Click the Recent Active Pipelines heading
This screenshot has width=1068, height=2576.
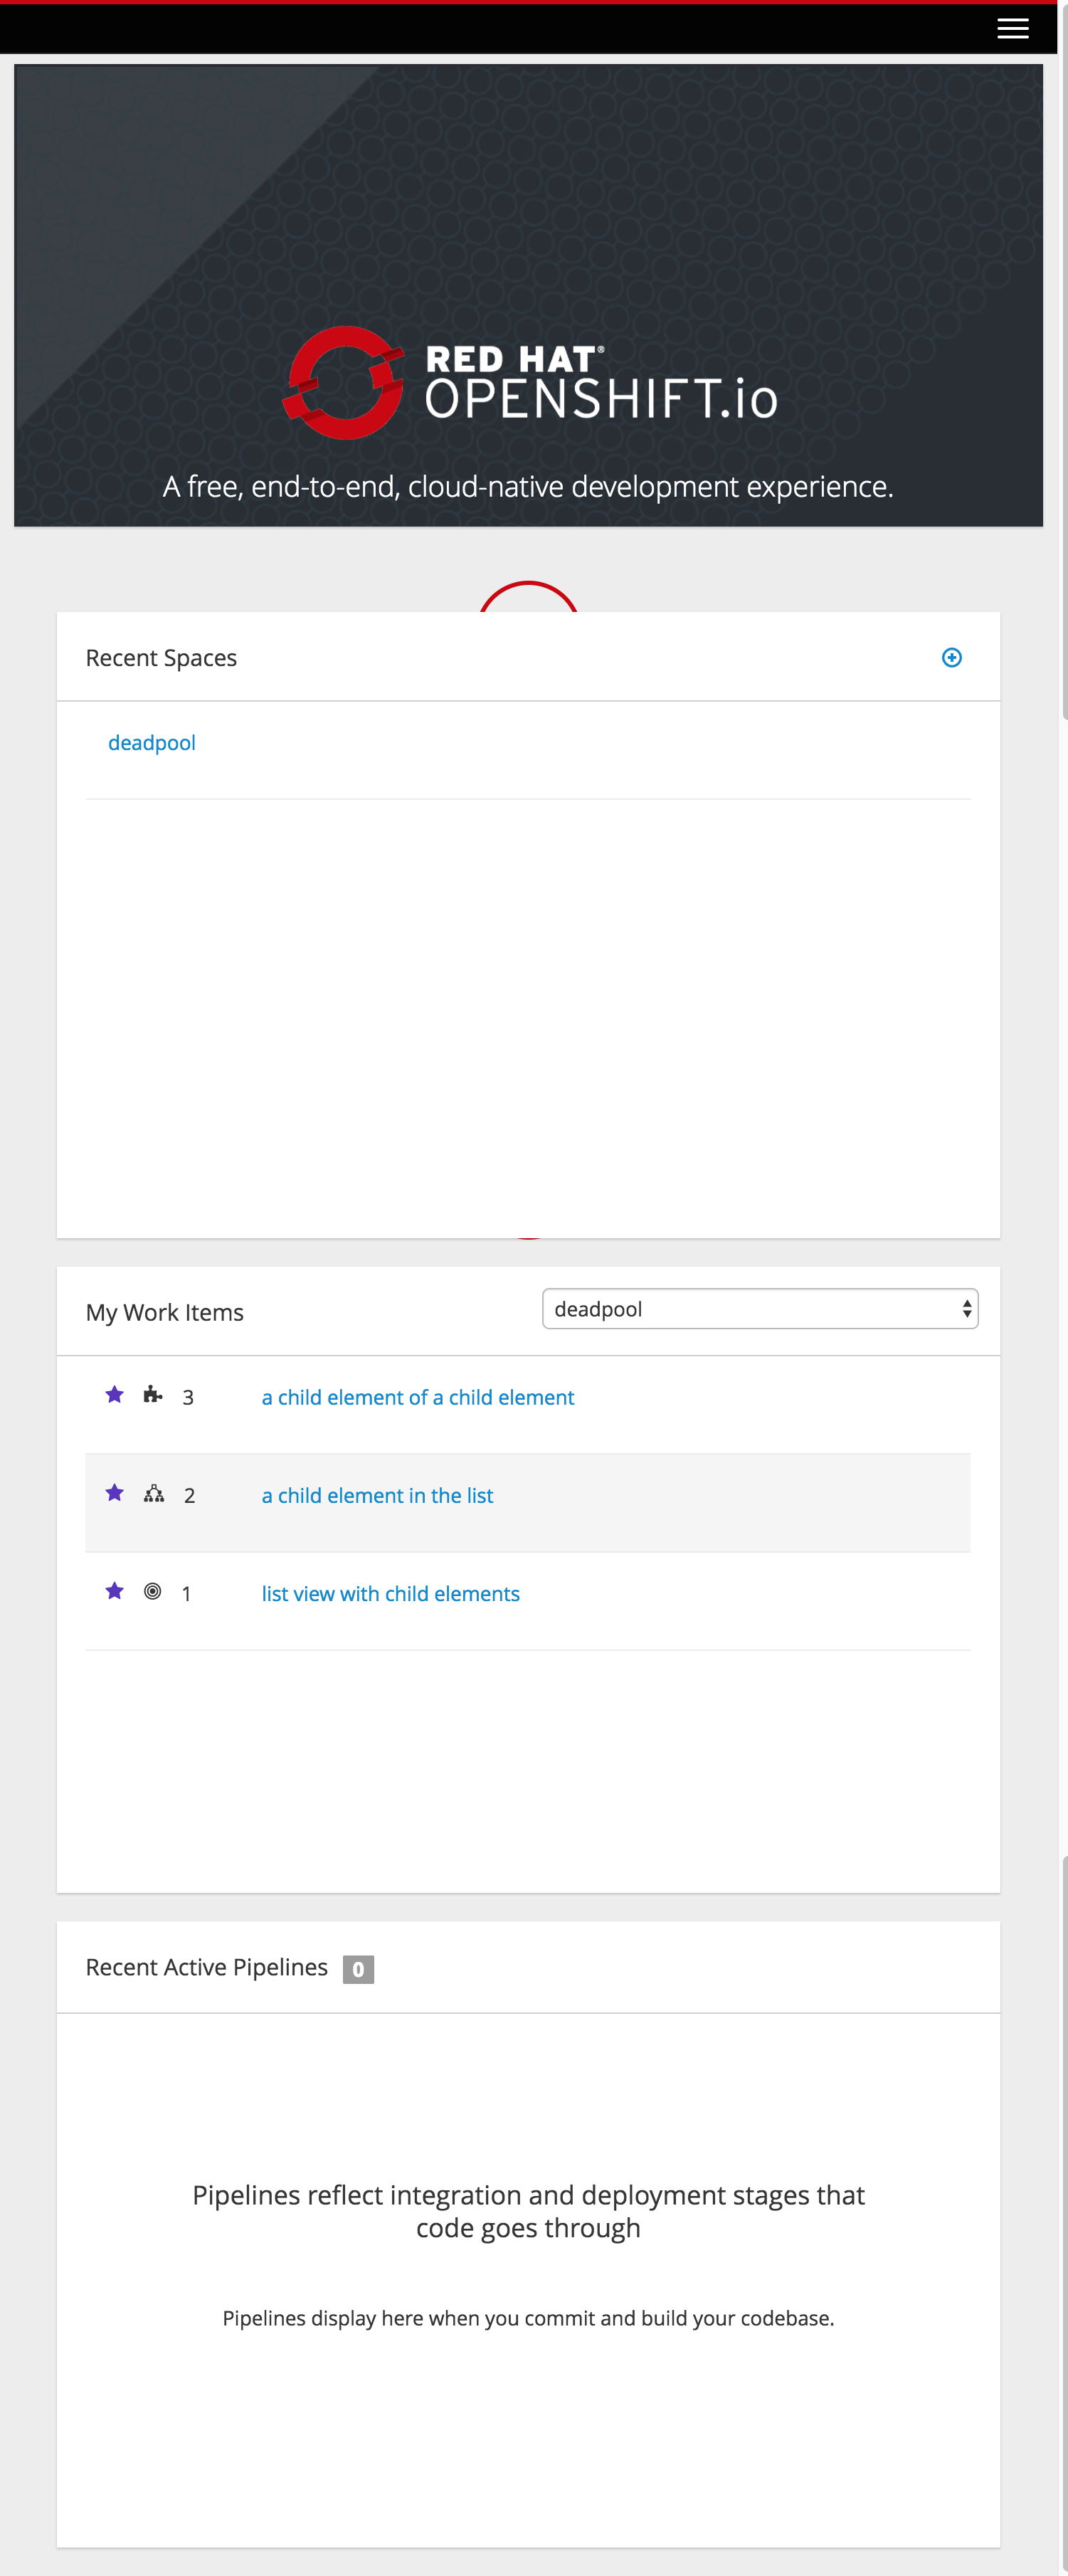tap(206, 1967)
